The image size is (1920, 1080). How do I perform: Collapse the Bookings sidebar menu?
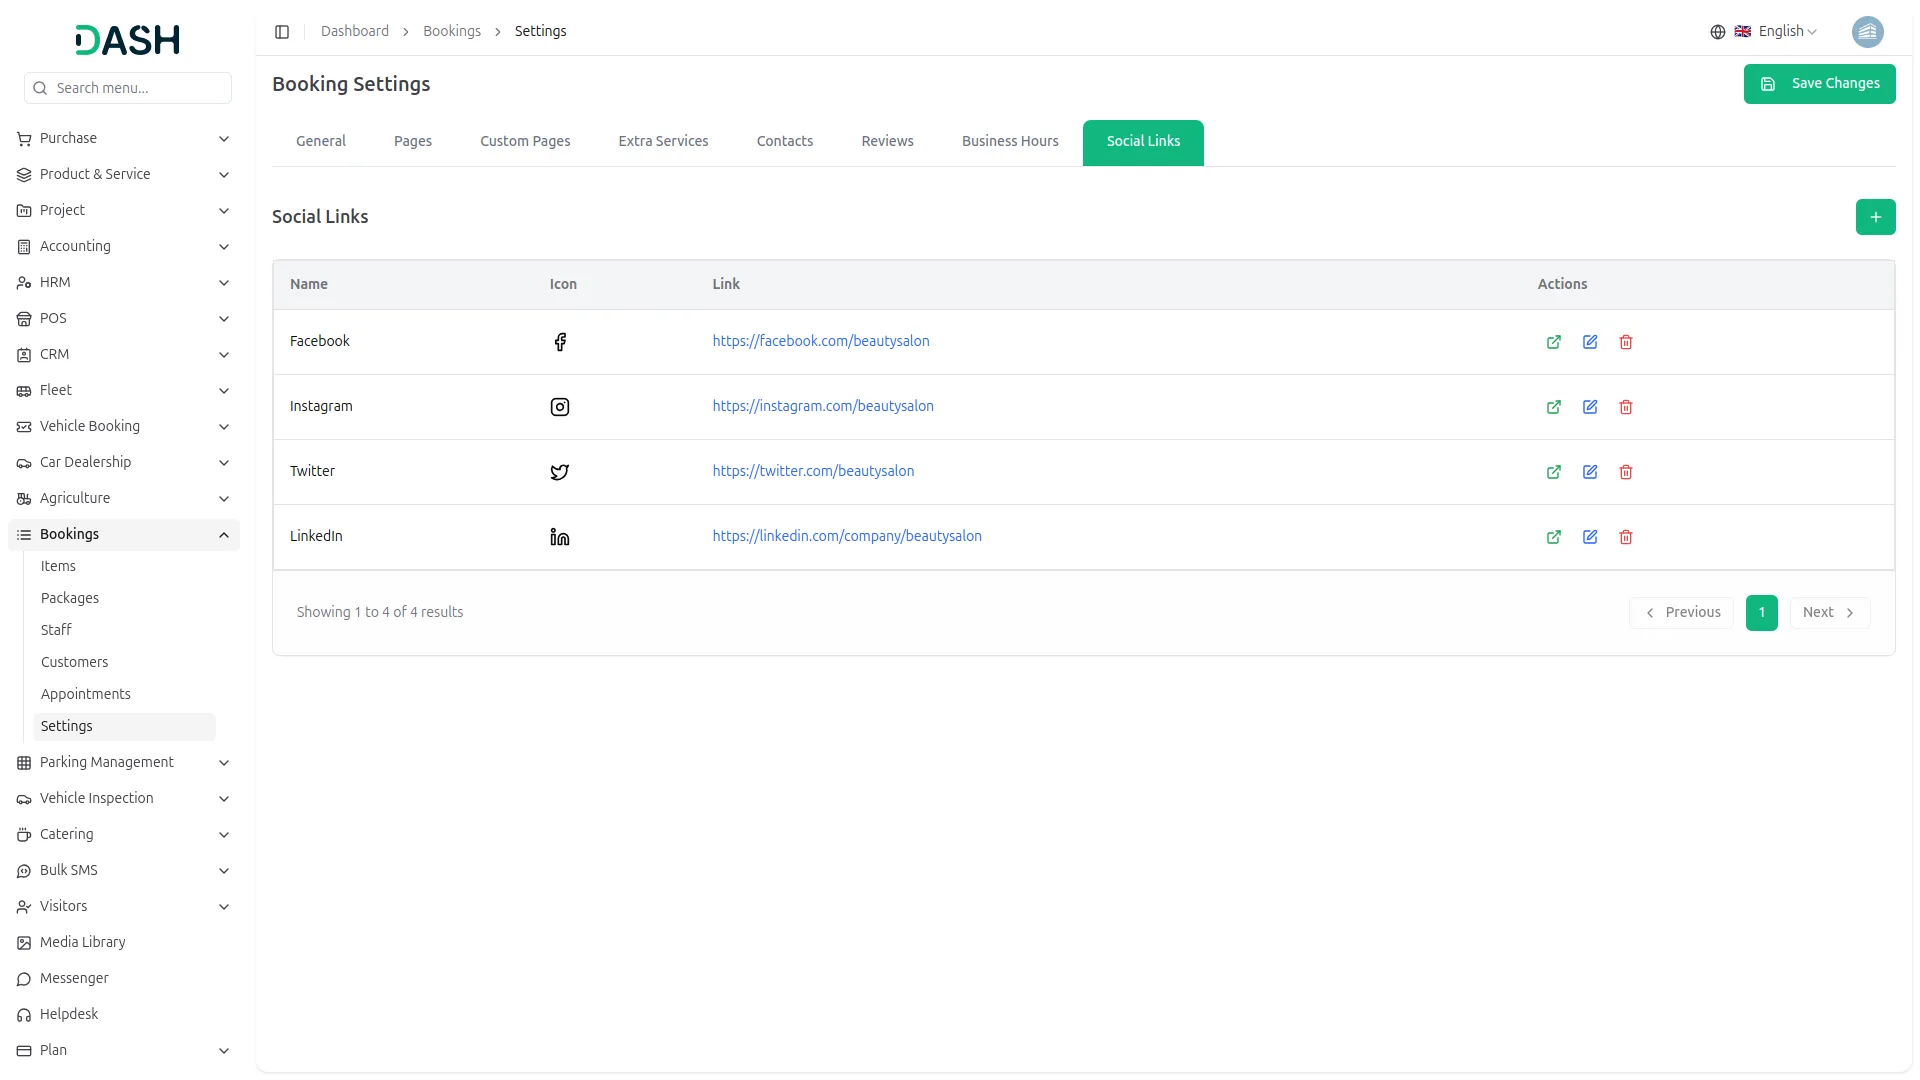point(124,534)
